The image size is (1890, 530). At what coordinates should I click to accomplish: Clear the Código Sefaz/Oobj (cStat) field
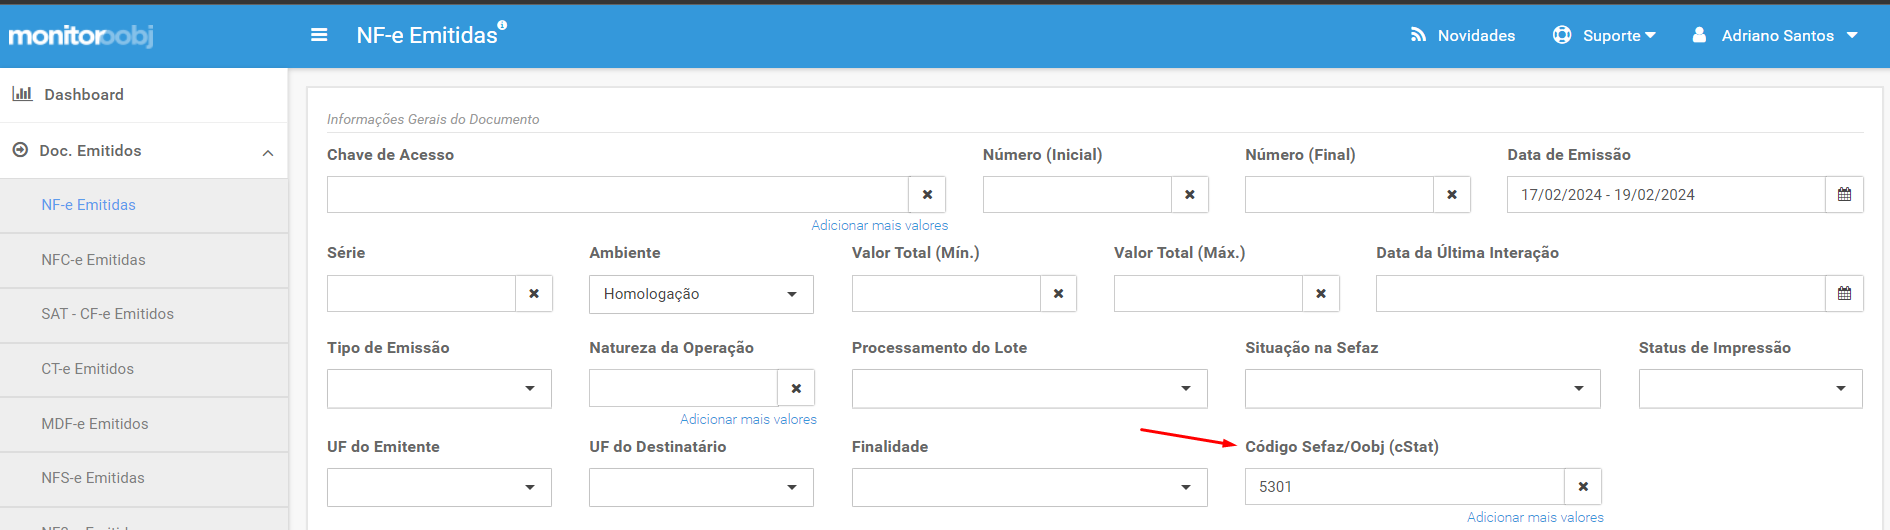pos(1583,487)
